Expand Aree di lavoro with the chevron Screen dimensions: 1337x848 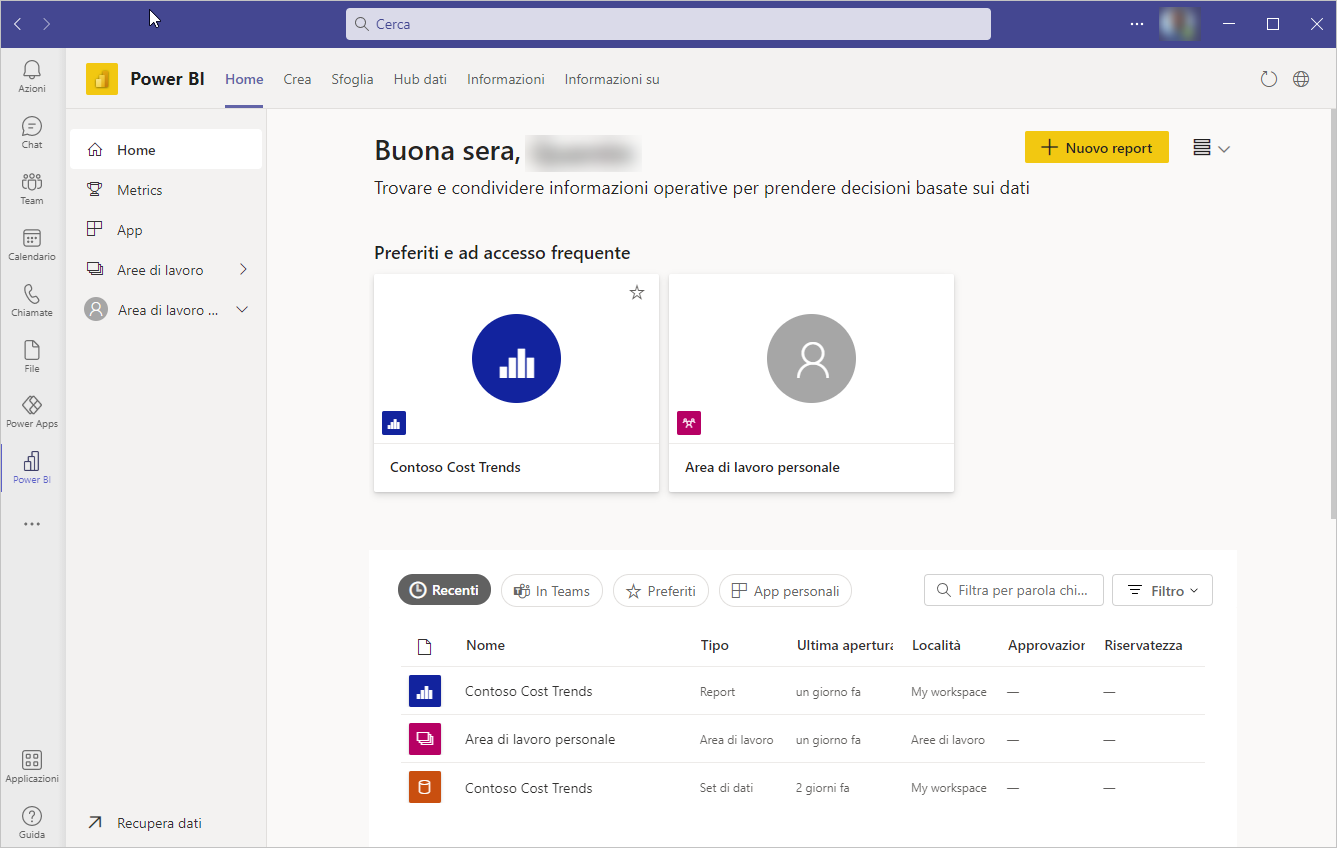243,270
